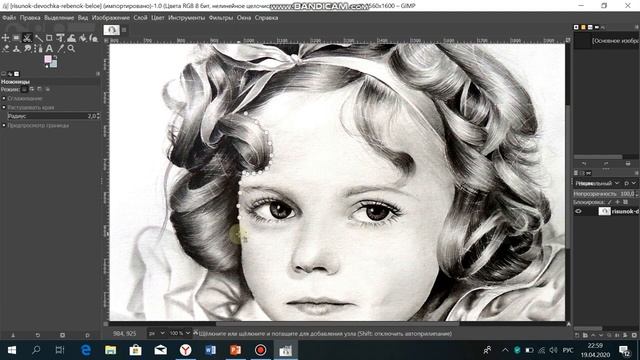Select the Rectangle Select tool
This screenshot has width=640, height=360.
click(x=16, y=38)
